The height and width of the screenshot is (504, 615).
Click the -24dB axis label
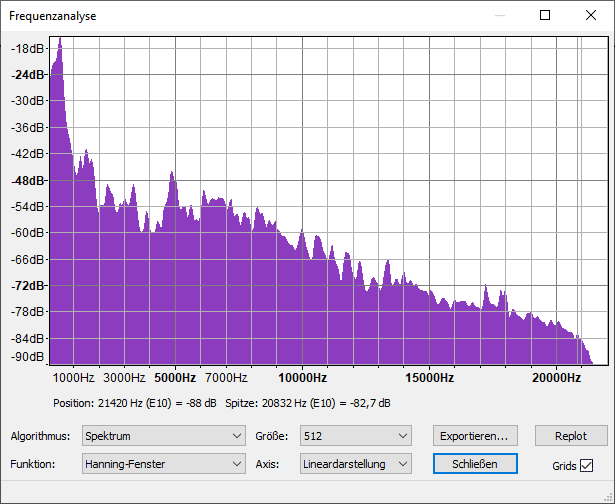click(27, 75)
